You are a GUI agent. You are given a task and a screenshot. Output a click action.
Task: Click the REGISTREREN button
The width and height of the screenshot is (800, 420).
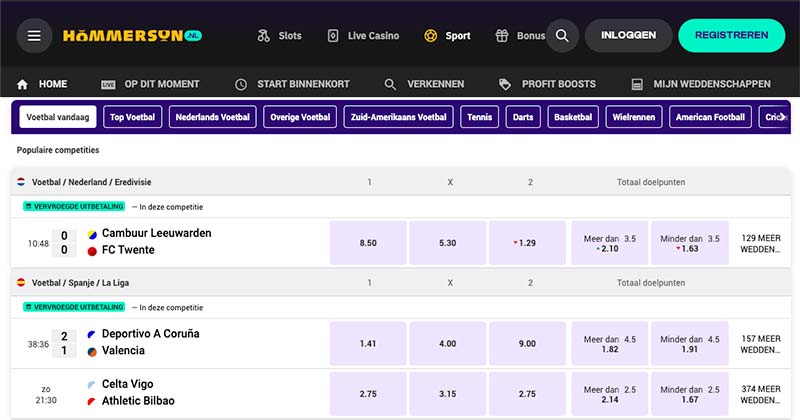(x=732, y=35)
